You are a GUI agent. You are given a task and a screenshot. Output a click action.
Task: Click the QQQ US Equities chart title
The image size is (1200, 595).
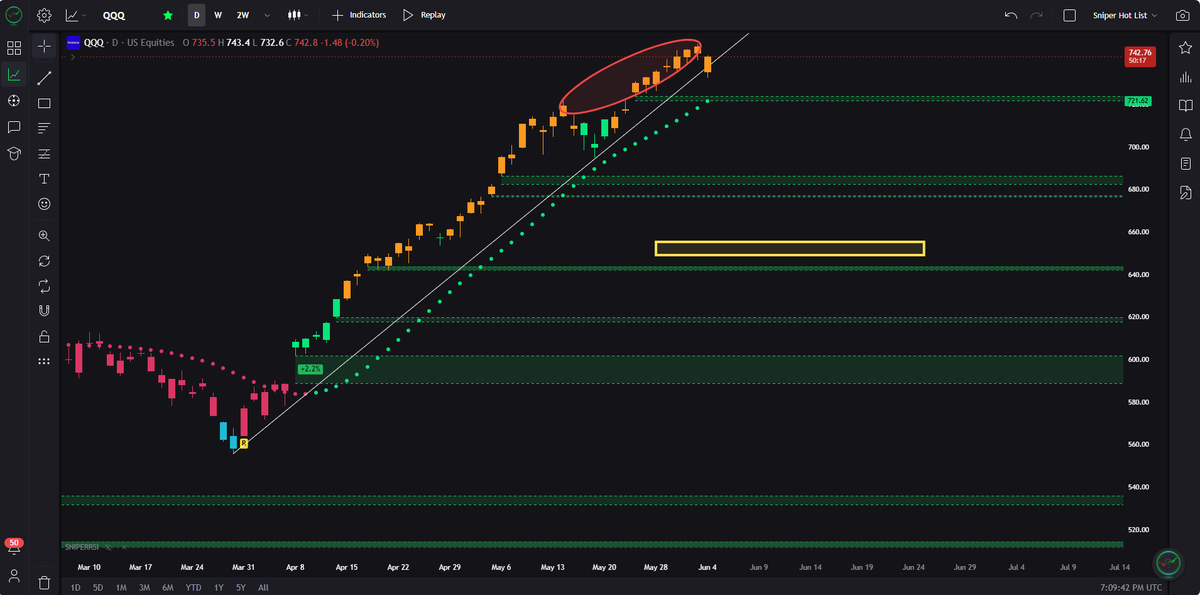click(131, 43)
